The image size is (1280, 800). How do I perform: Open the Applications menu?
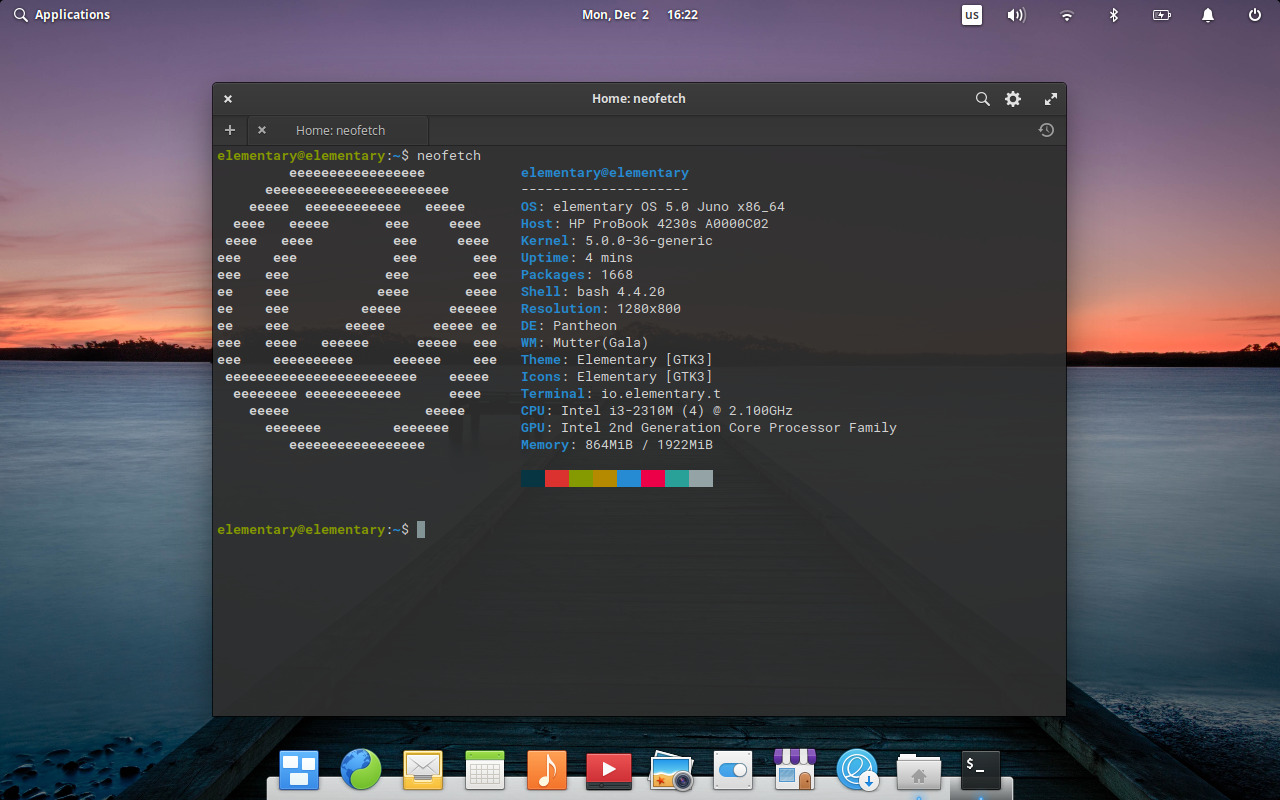click(62, 14)
